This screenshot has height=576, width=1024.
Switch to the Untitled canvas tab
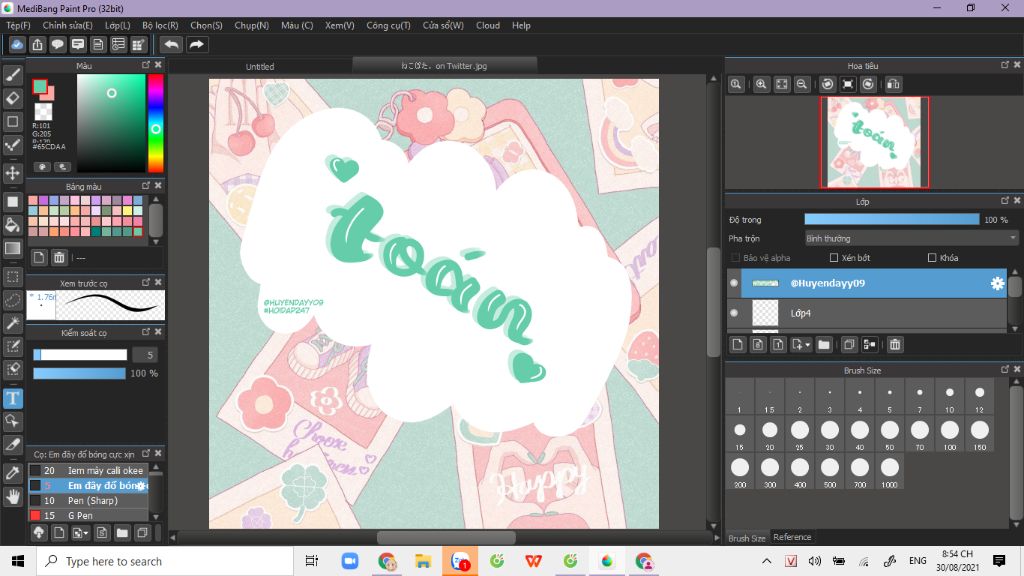[x=260, y=67]
